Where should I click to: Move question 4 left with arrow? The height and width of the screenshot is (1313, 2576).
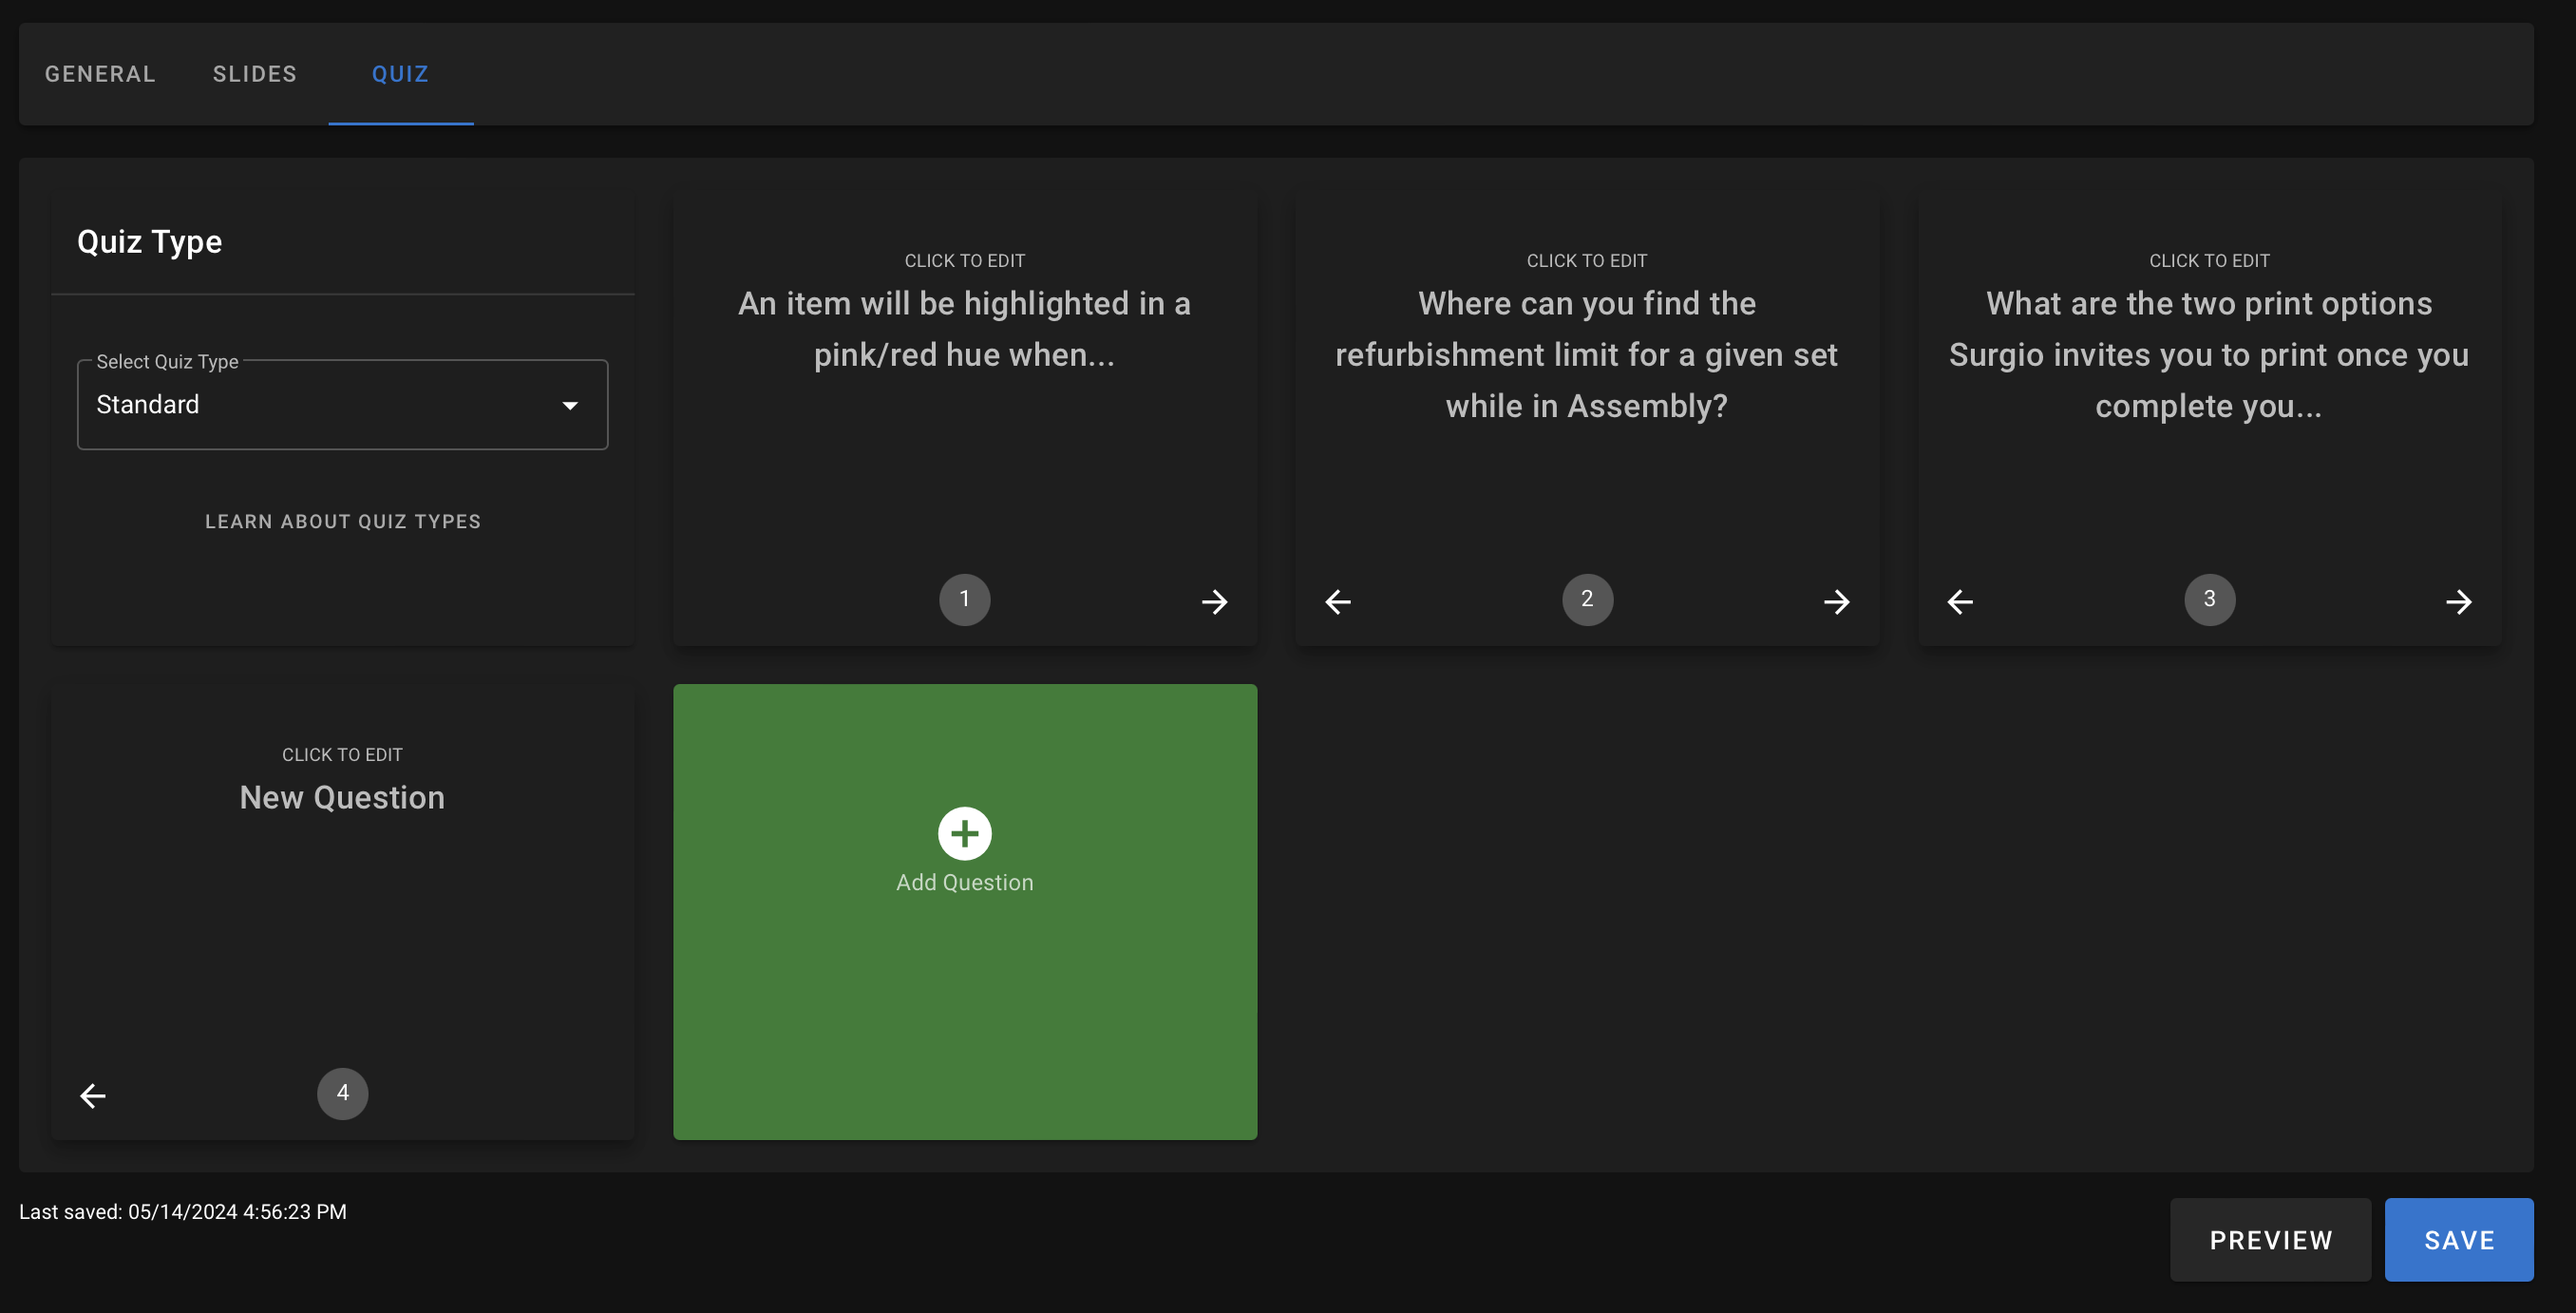click(93, 1095)
